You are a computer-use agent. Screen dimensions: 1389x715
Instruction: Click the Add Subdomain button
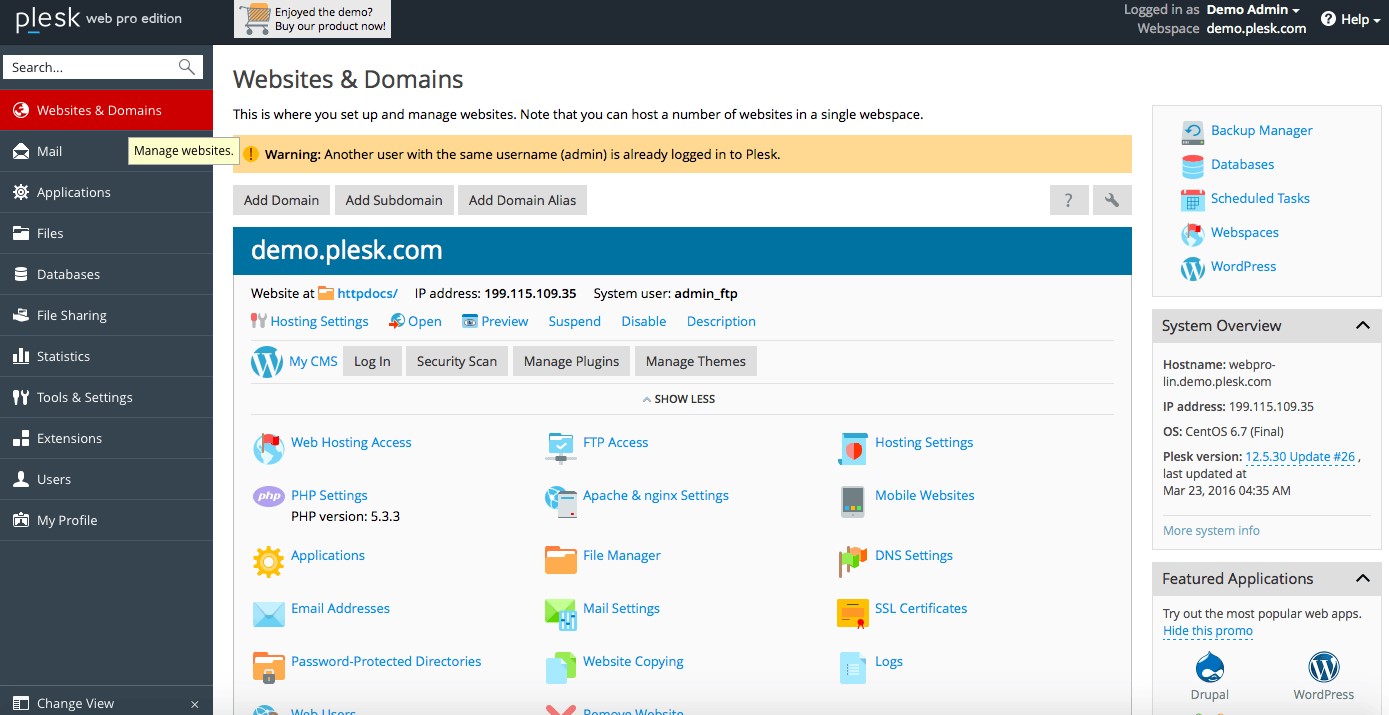coord(394,200)
